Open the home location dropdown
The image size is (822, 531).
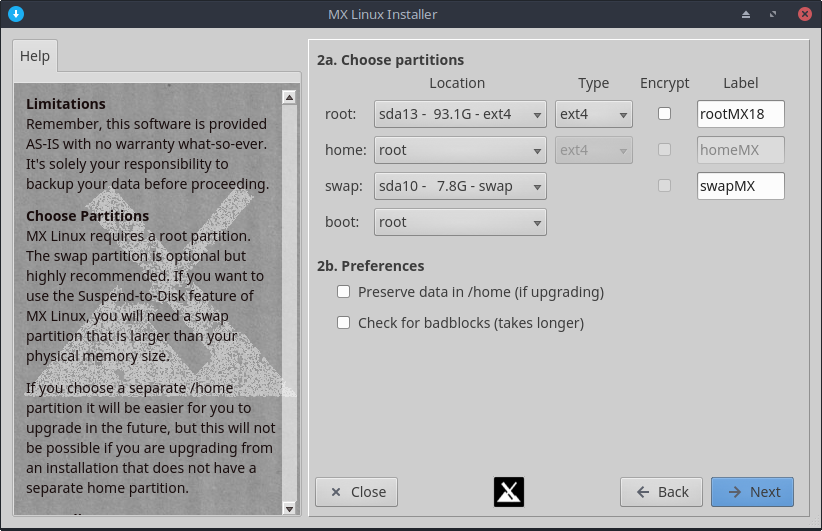click(460, 150)
